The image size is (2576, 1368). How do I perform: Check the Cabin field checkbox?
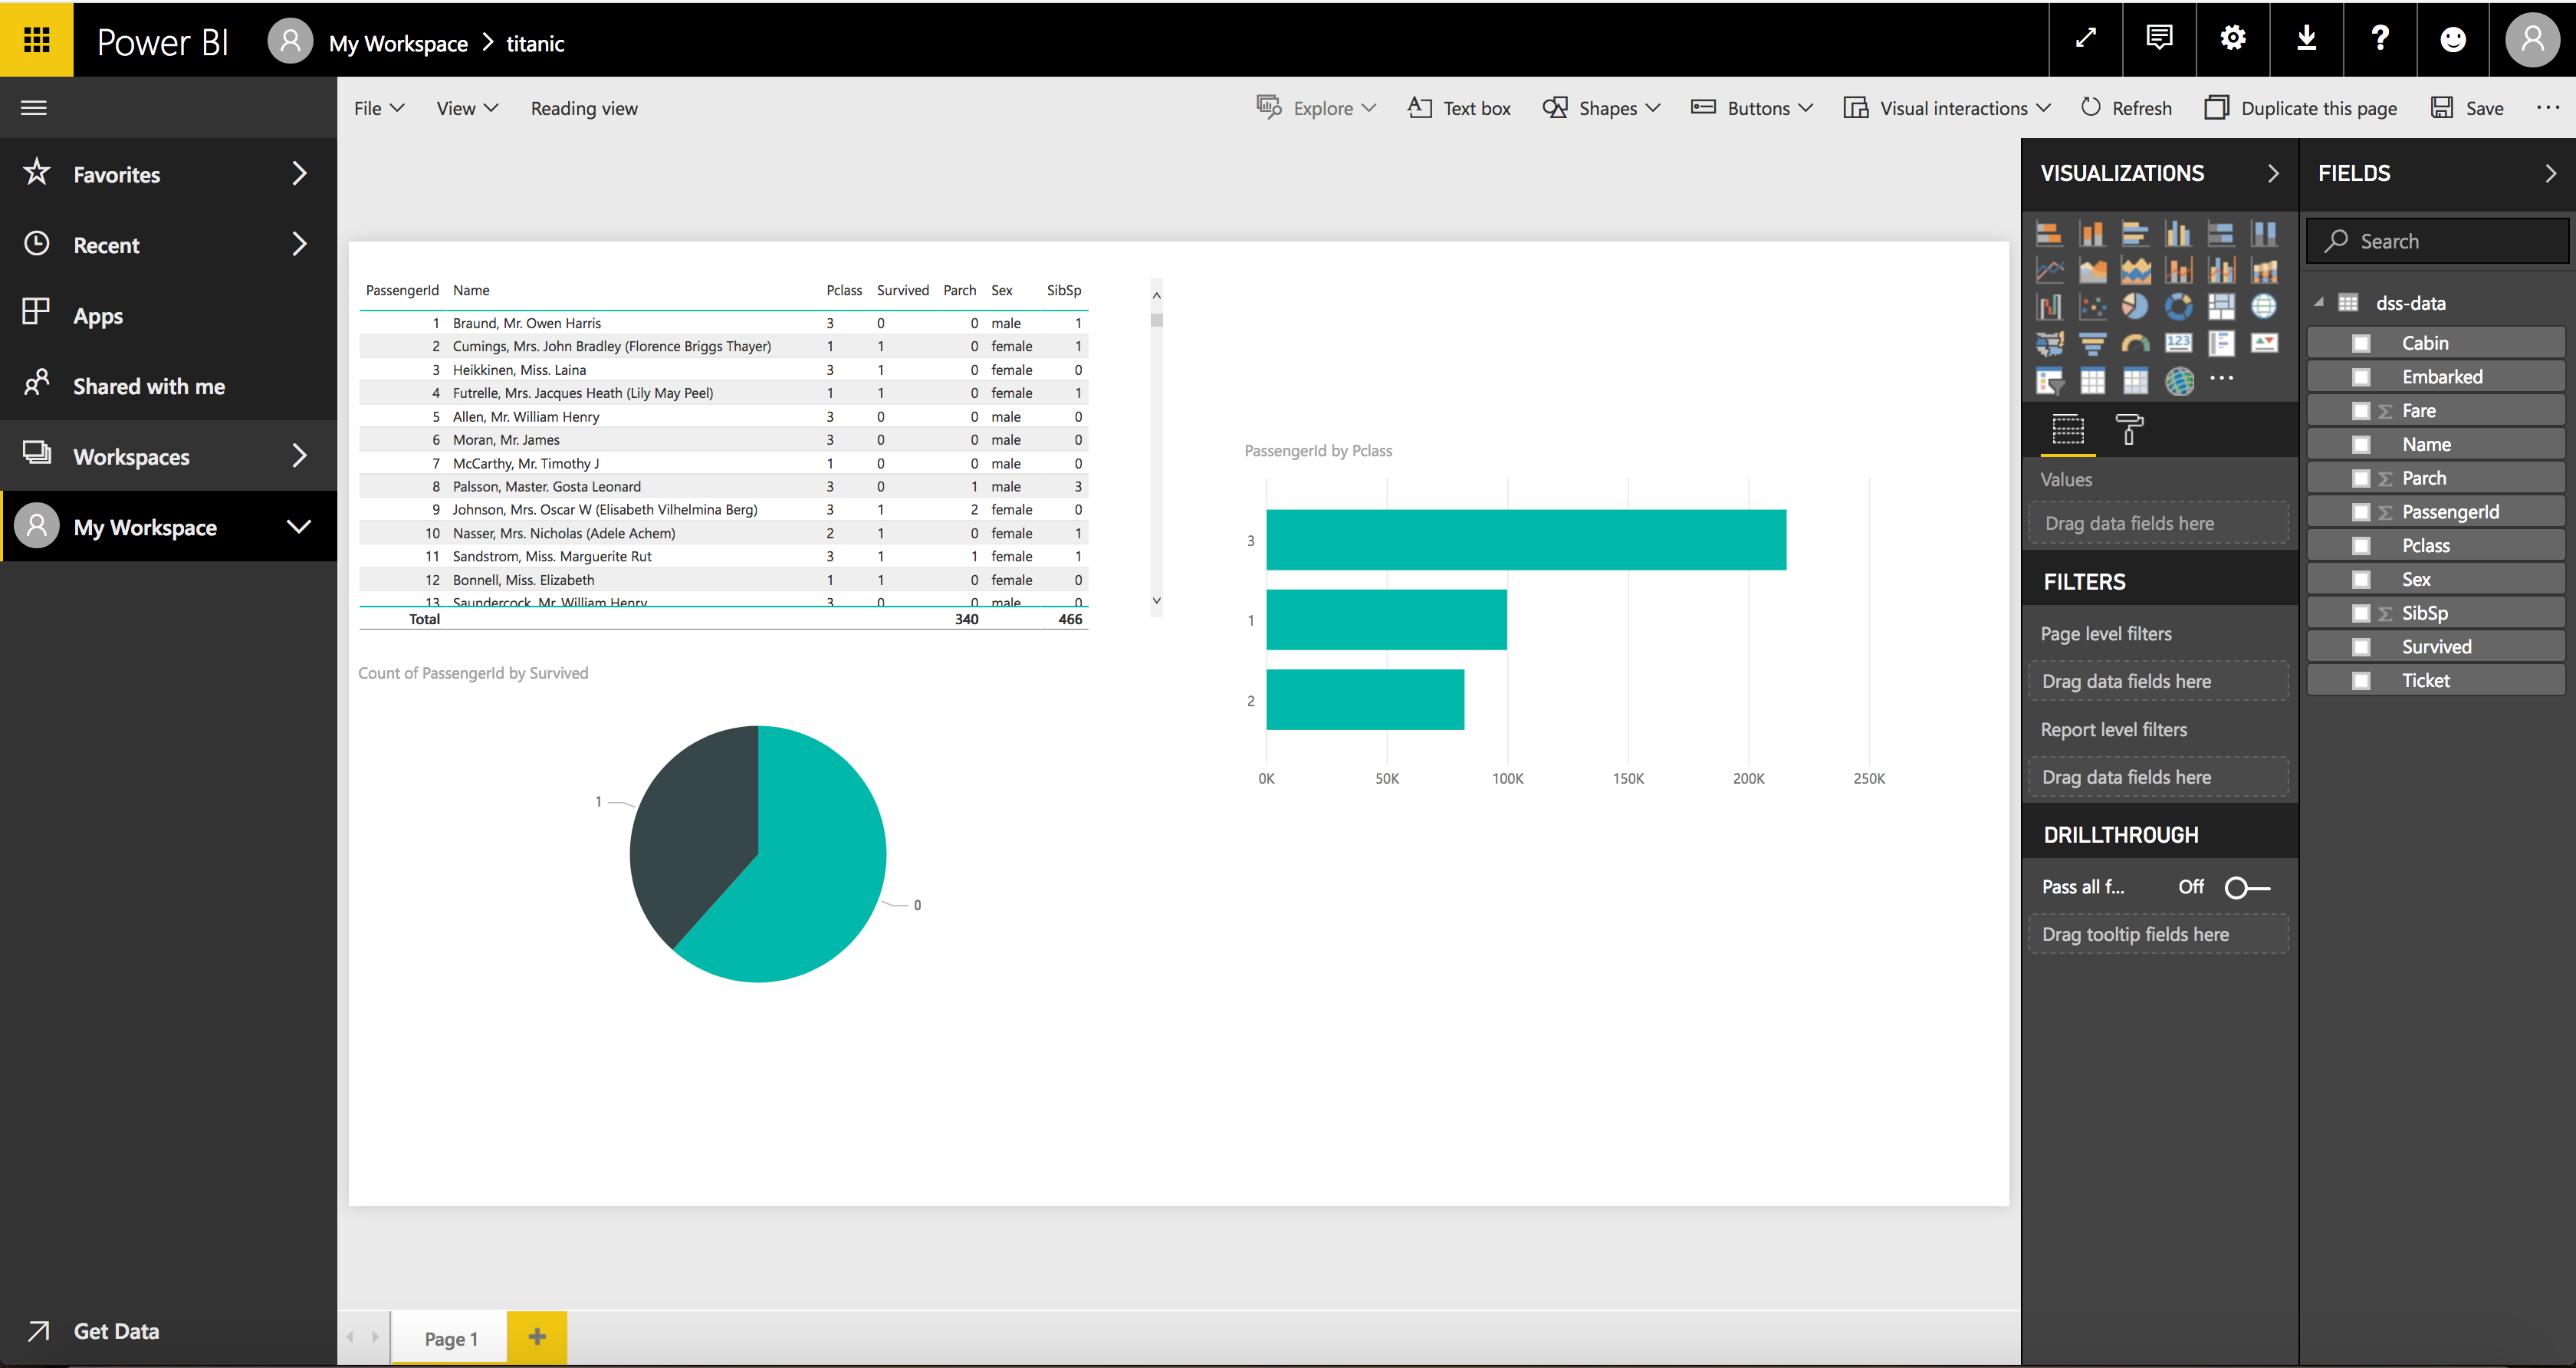pos(2361,343)
